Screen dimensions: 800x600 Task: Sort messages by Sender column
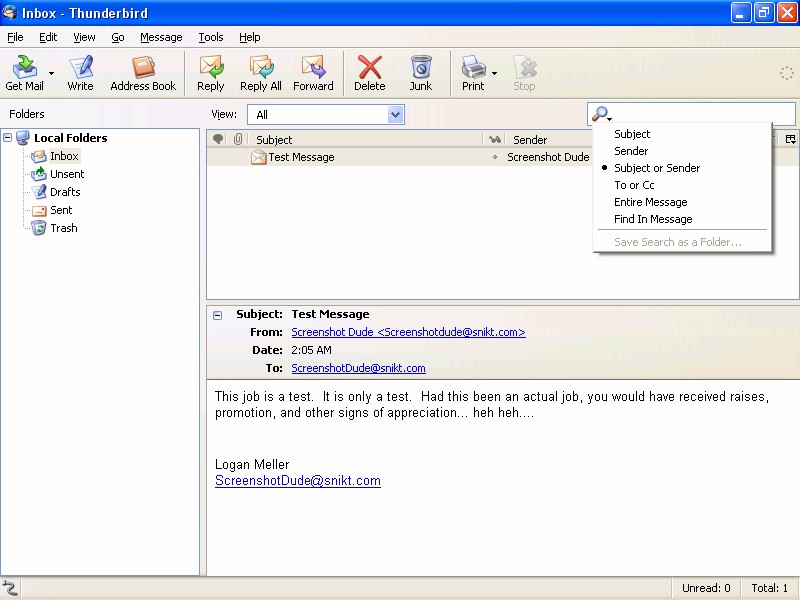pos(550,139)
